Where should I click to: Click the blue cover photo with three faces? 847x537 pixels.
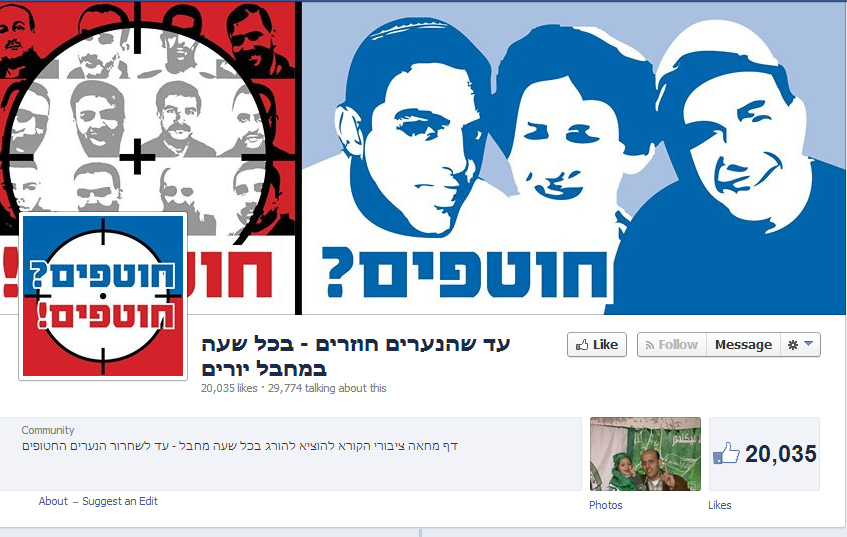point(574,158)
